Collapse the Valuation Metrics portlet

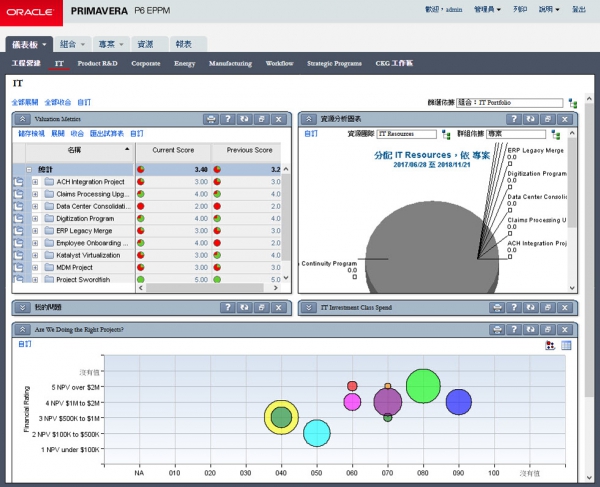(23, 119)
